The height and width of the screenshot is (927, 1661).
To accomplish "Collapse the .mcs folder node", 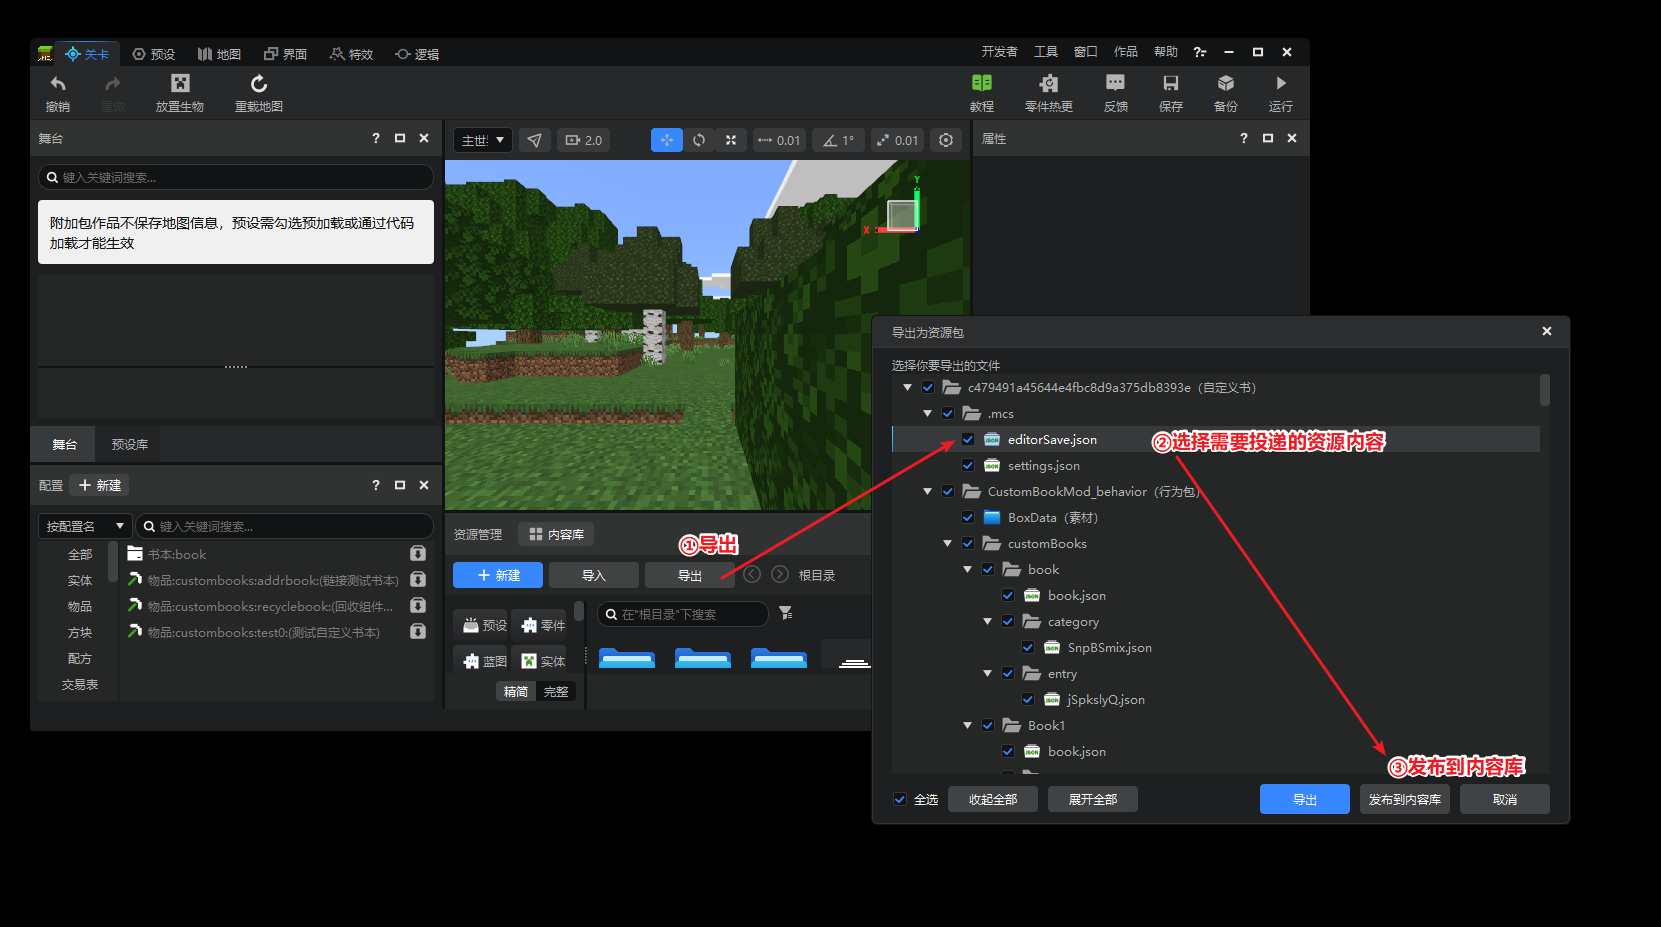I will 928,413.
